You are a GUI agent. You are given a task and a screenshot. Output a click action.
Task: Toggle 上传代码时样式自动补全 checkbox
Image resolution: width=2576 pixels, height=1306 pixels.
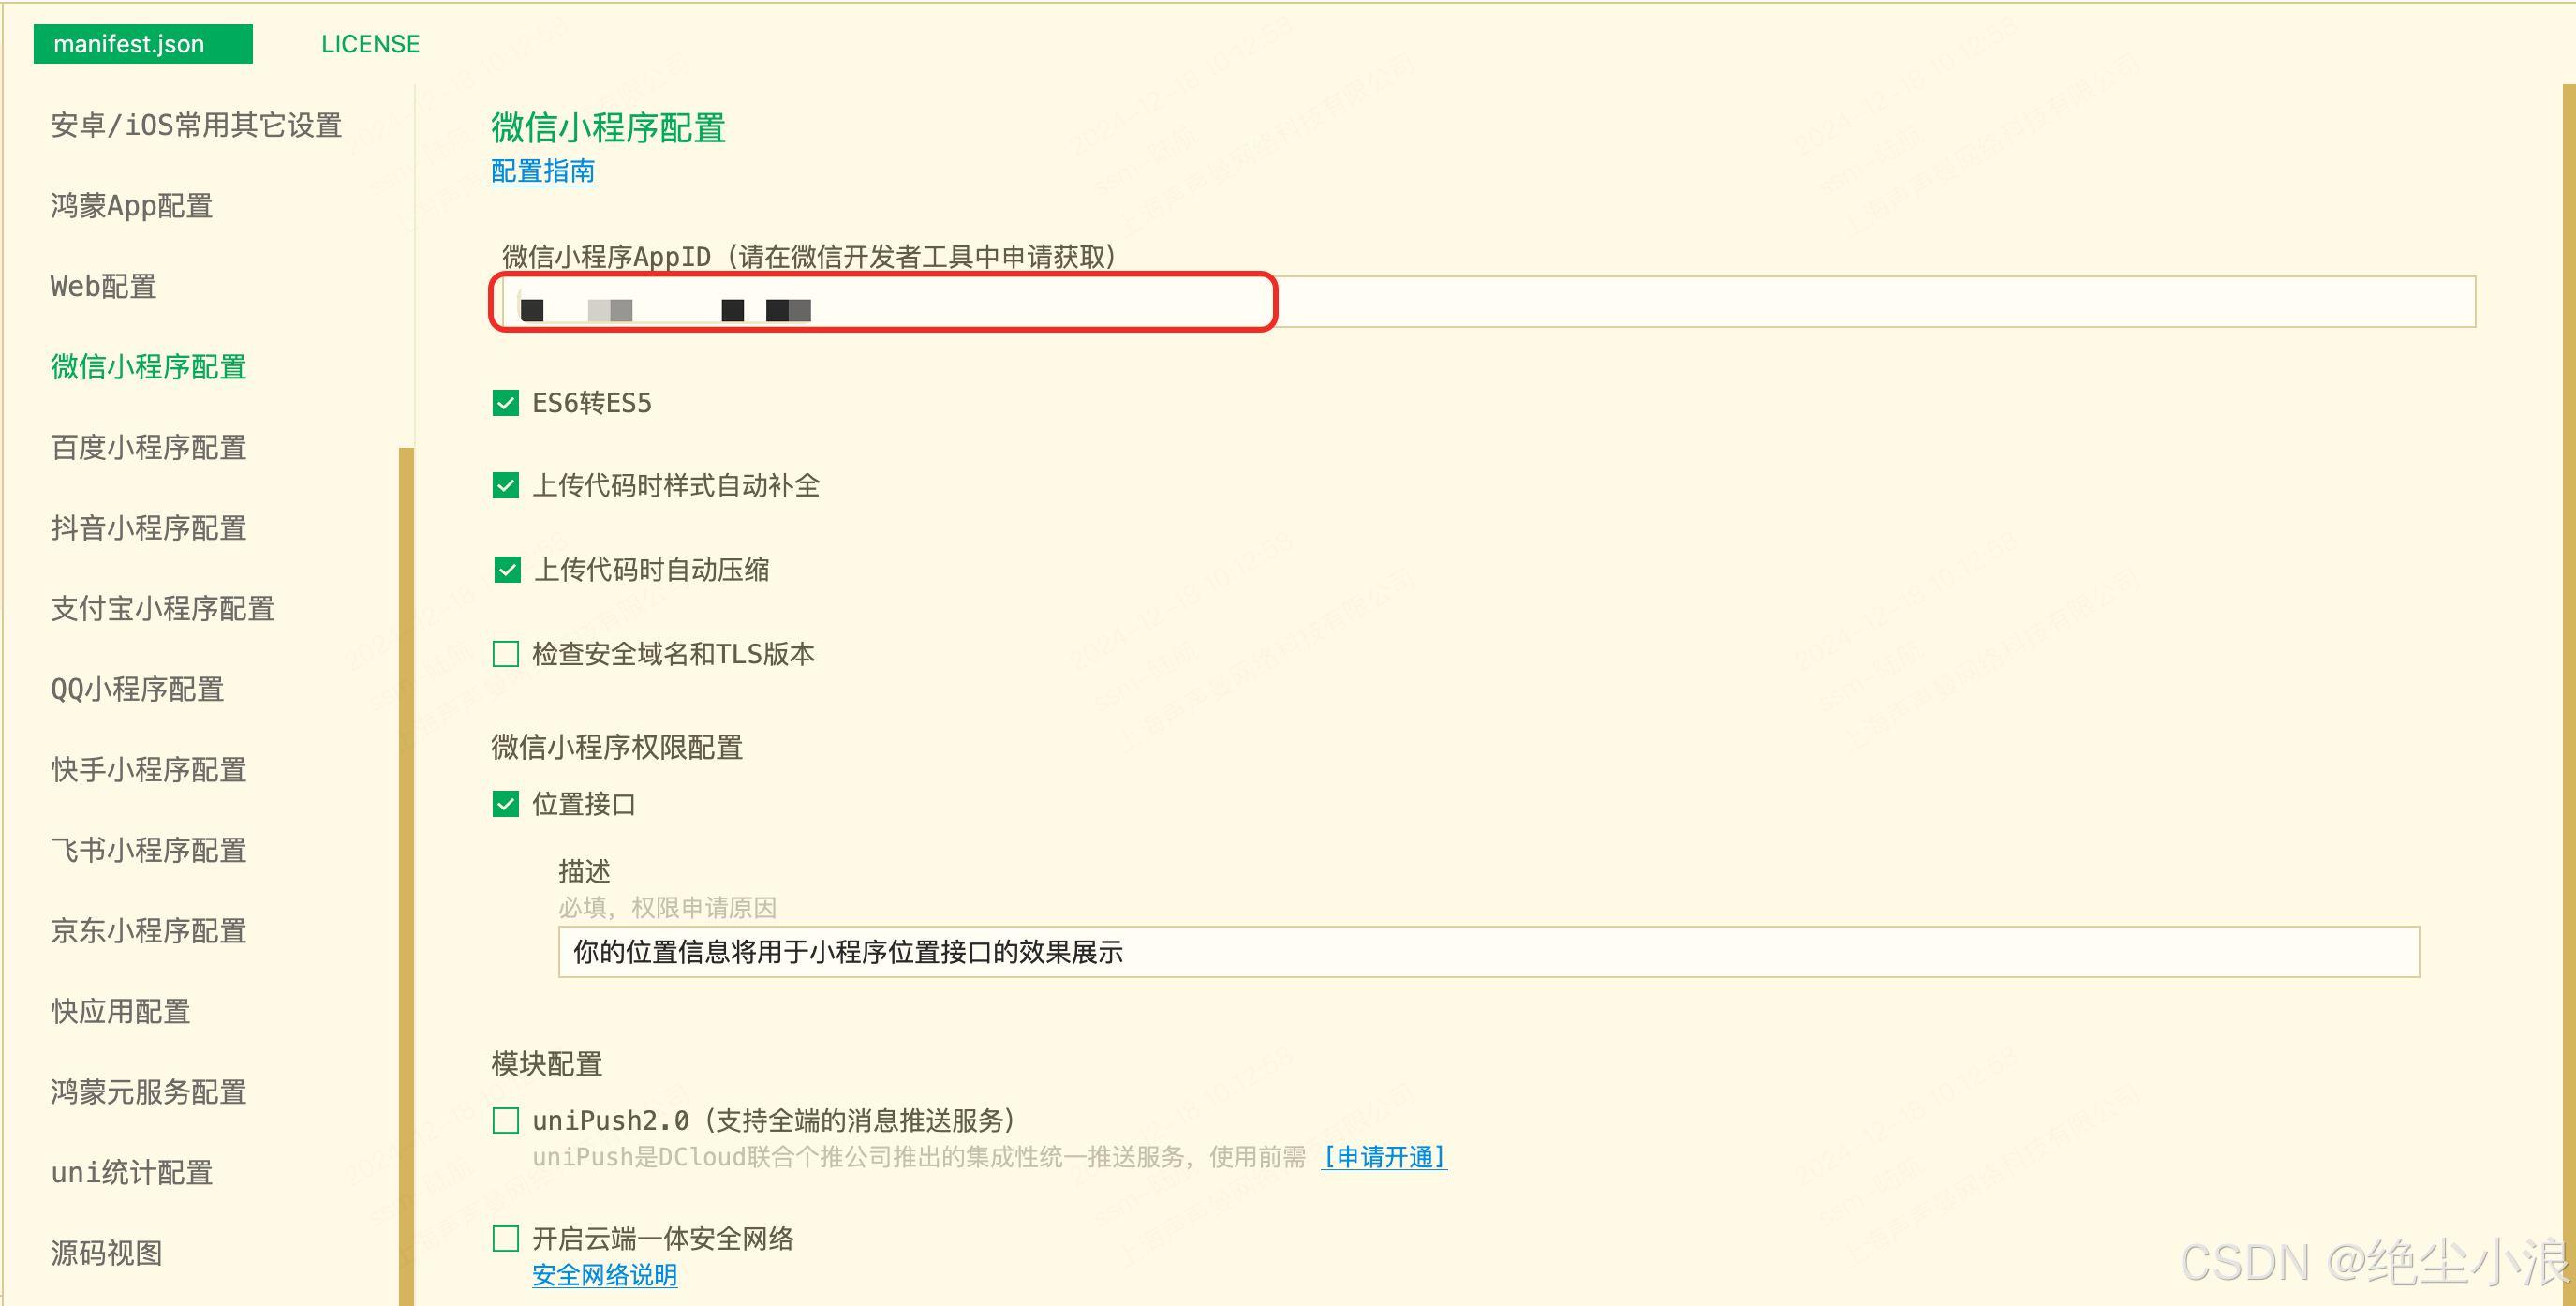tap(506, 486)
